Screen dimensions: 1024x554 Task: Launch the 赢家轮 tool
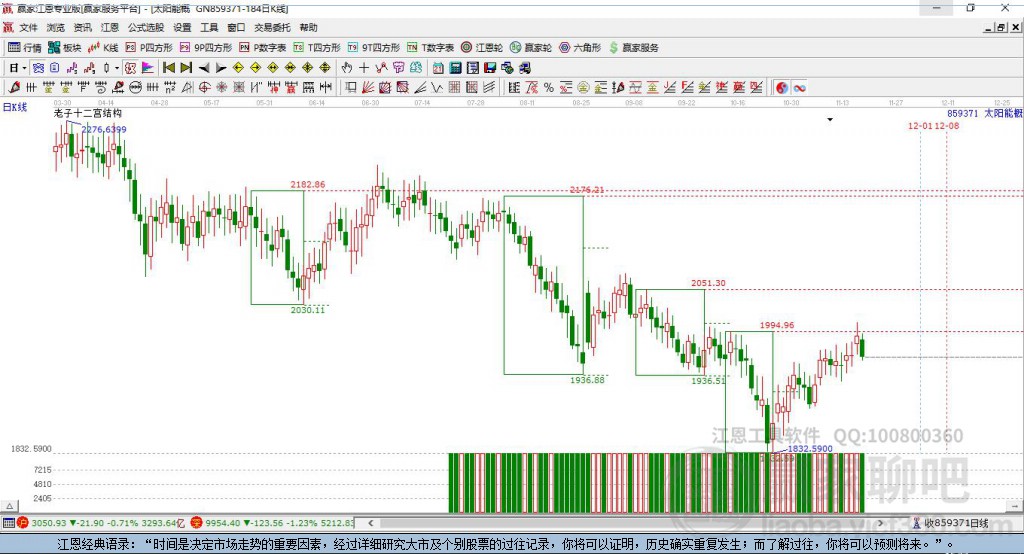pos(531,48)
